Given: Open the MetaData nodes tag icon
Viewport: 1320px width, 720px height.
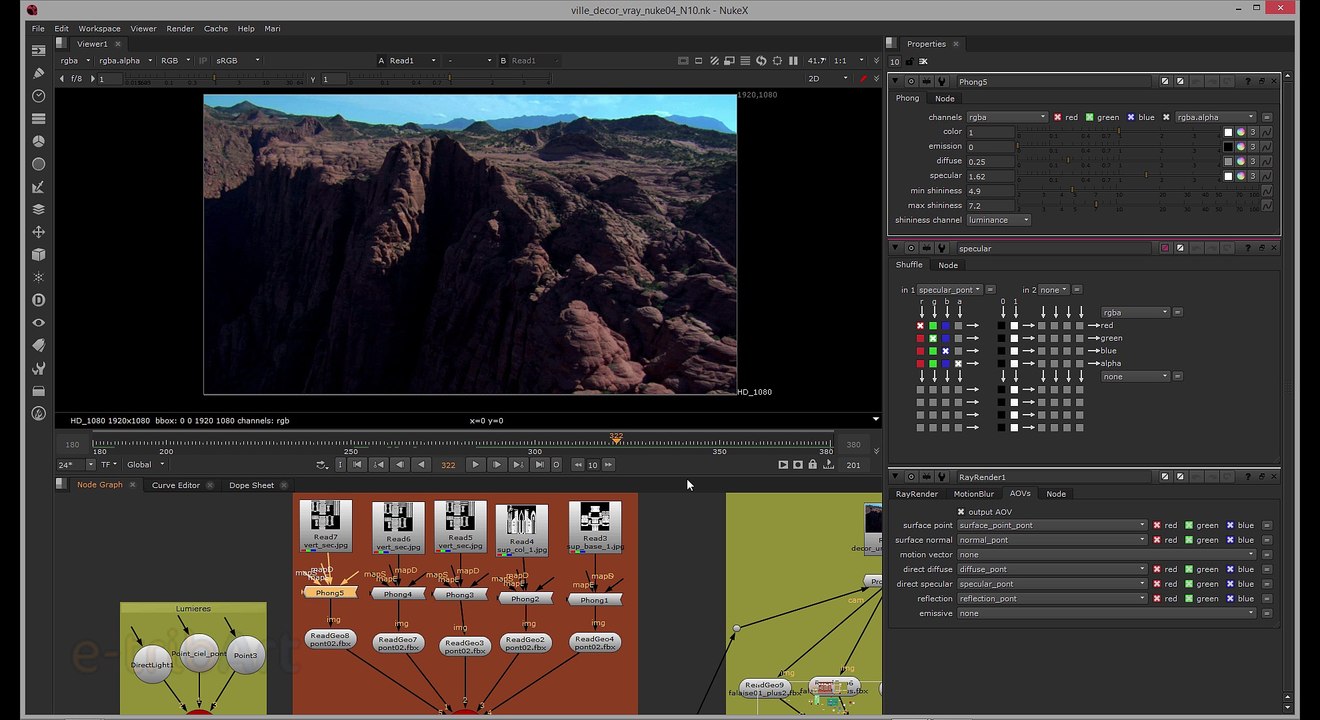Looking at the screenshot, I should pyautogui.click(x=38, y=345).
